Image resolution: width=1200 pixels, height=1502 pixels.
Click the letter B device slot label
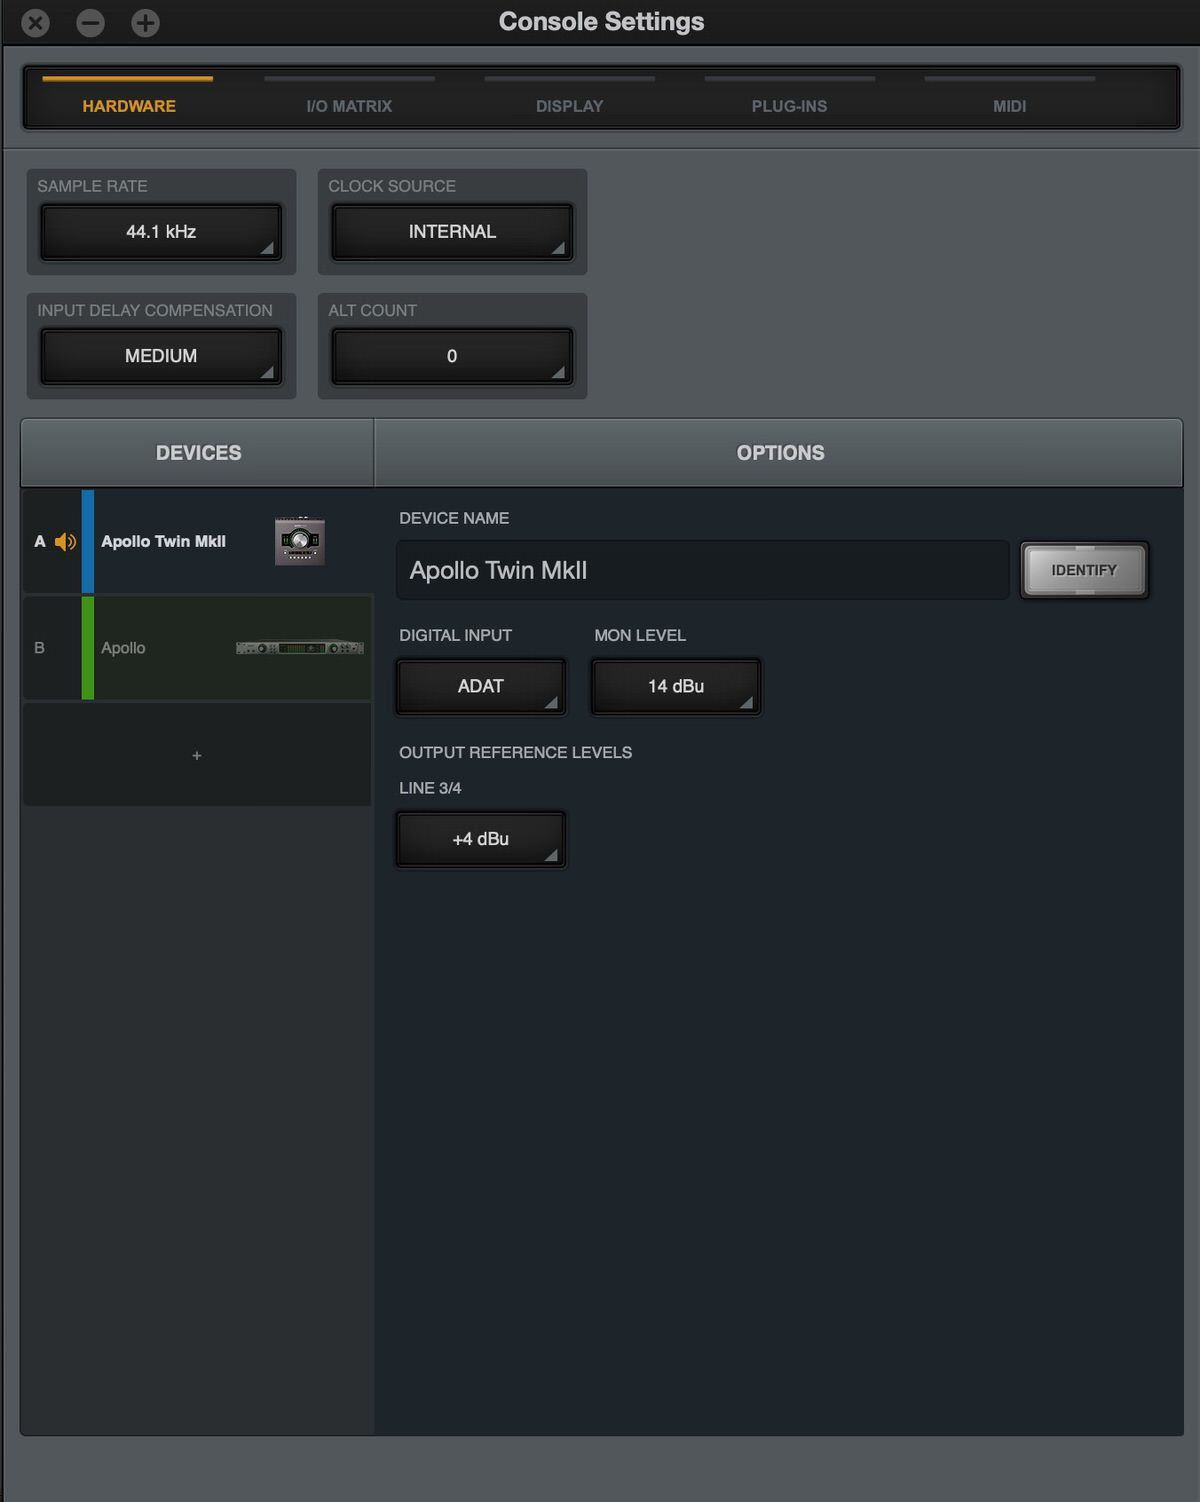40,648
